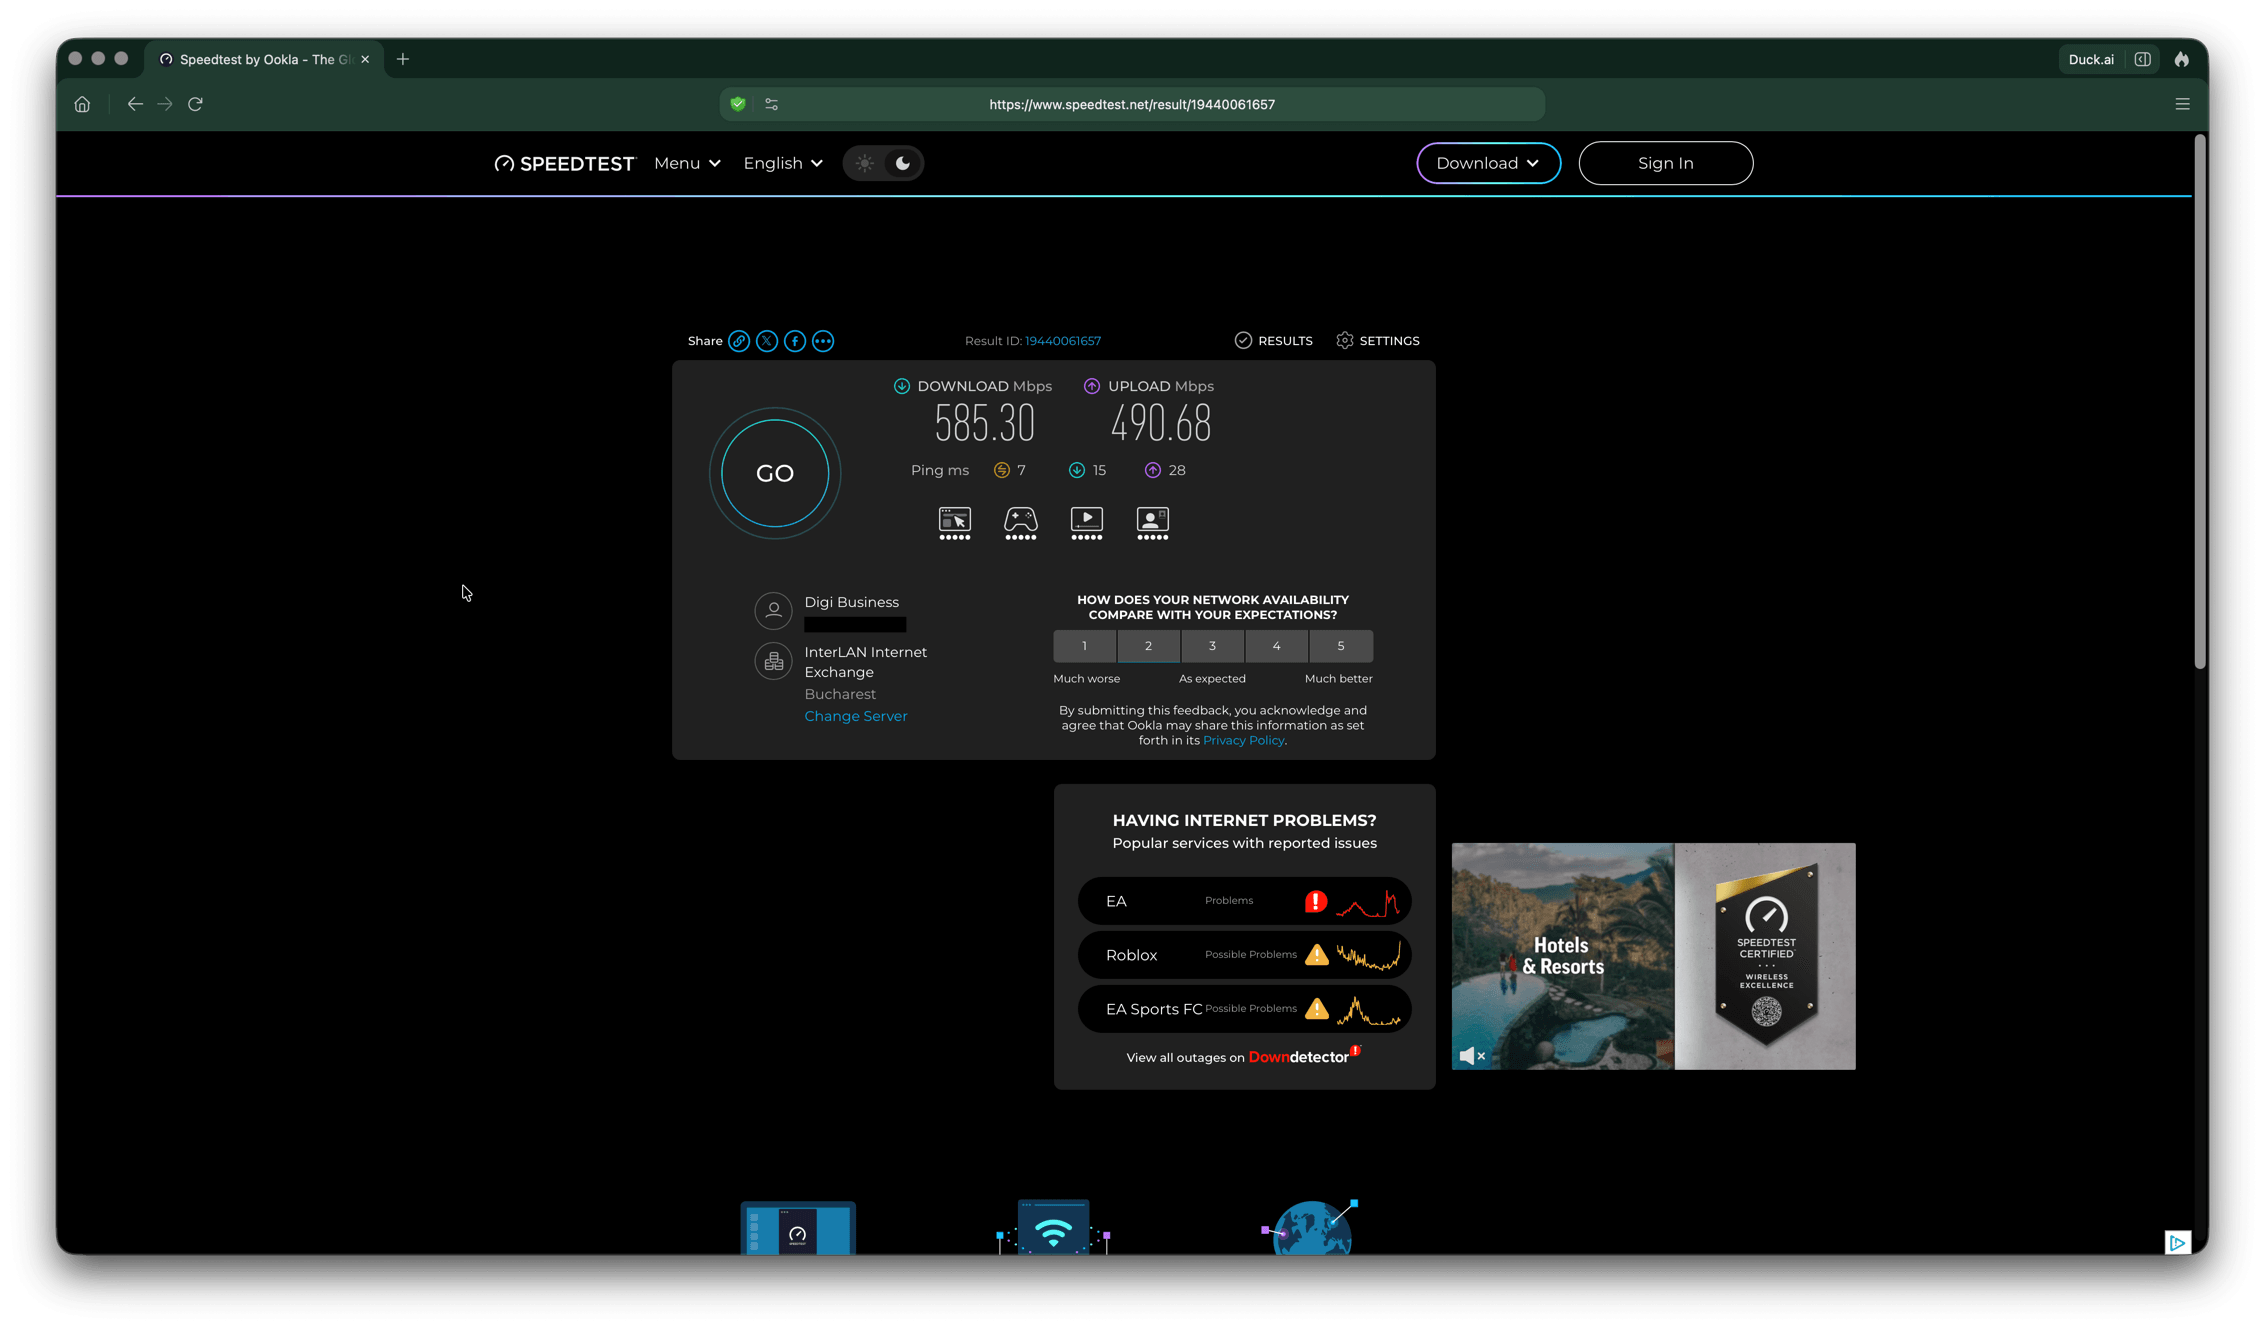Expand the English language dropdown

tap(783, 163)
